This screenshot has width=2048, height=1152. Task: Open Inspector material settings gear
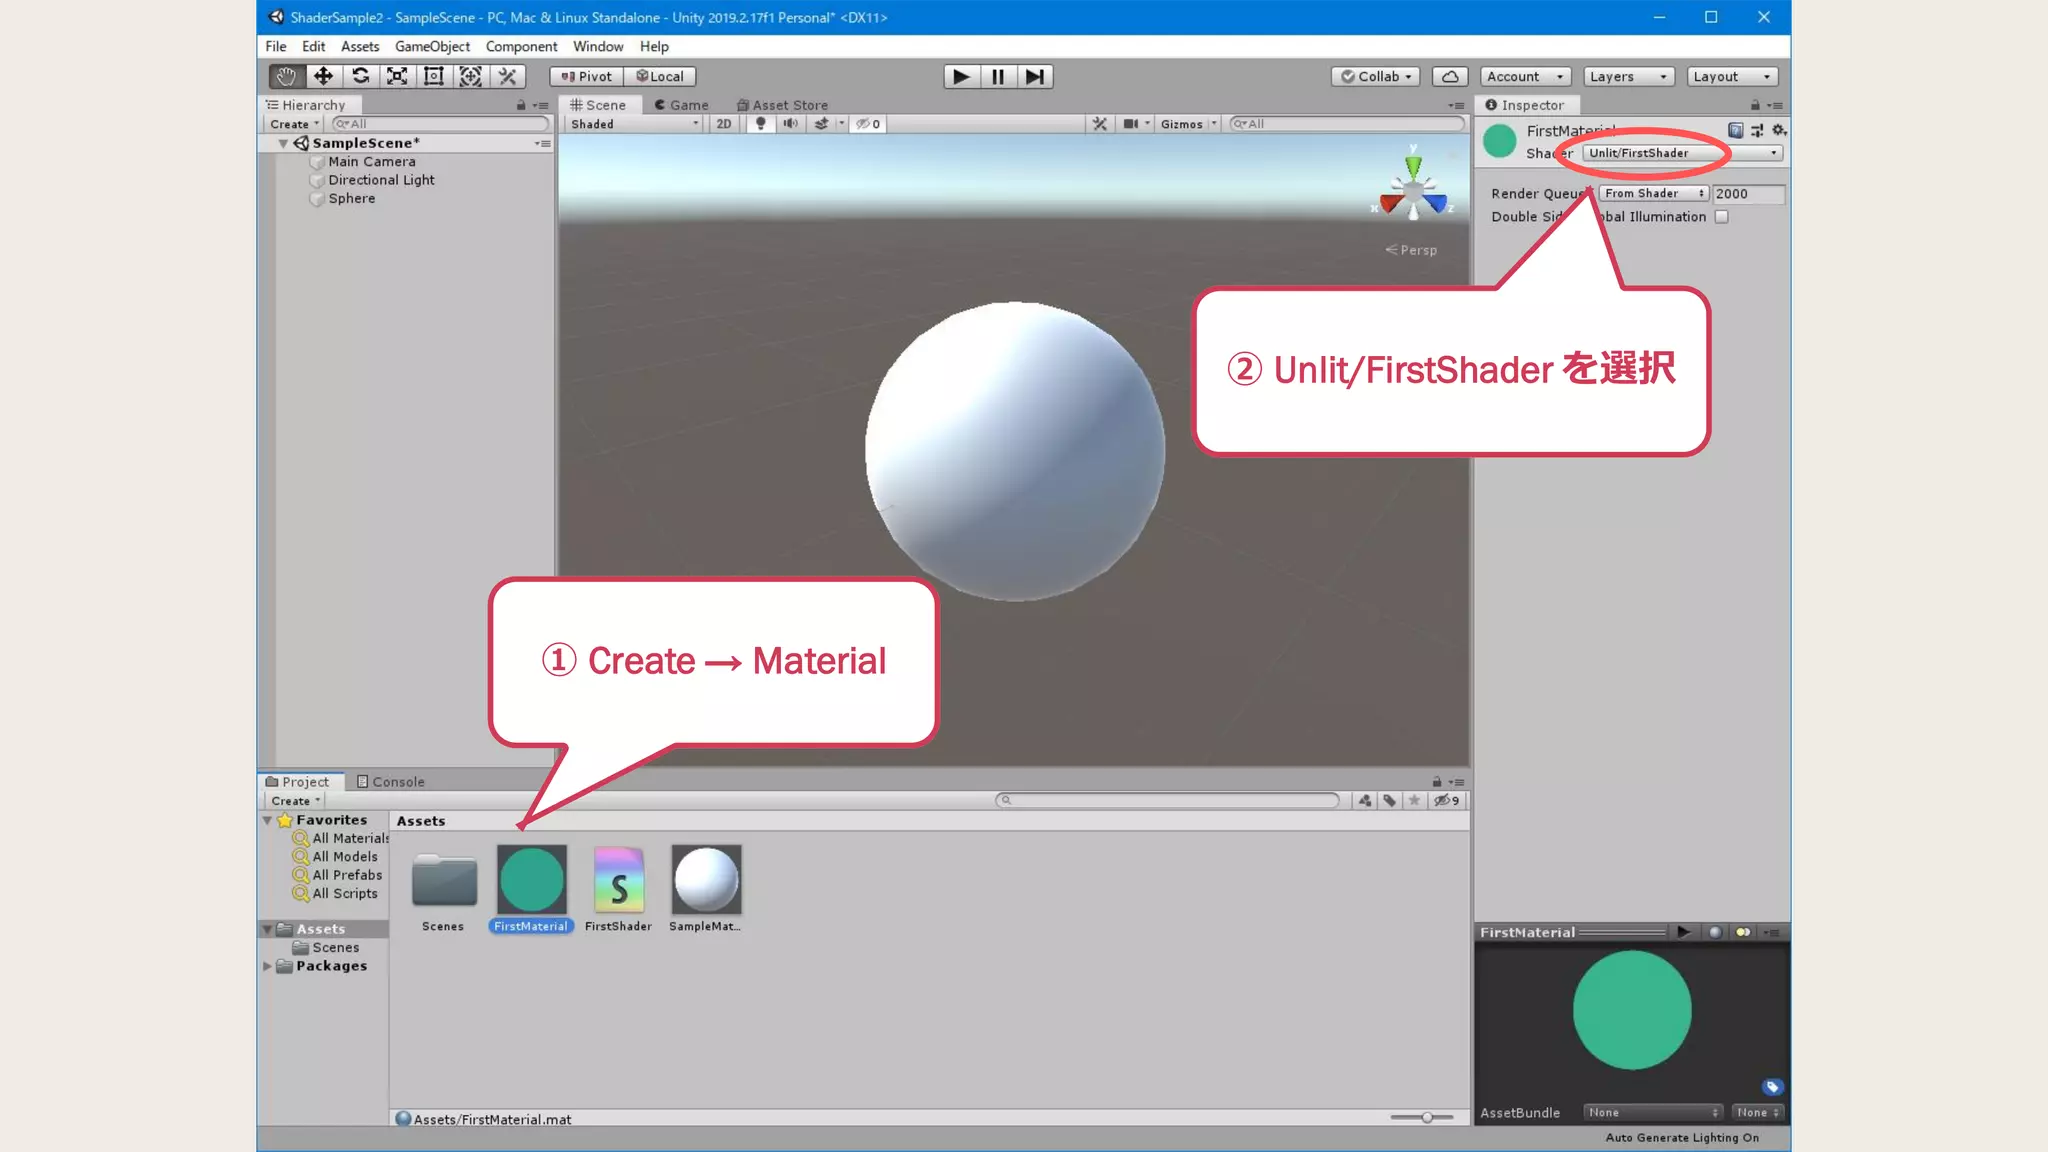[1778, 131]
